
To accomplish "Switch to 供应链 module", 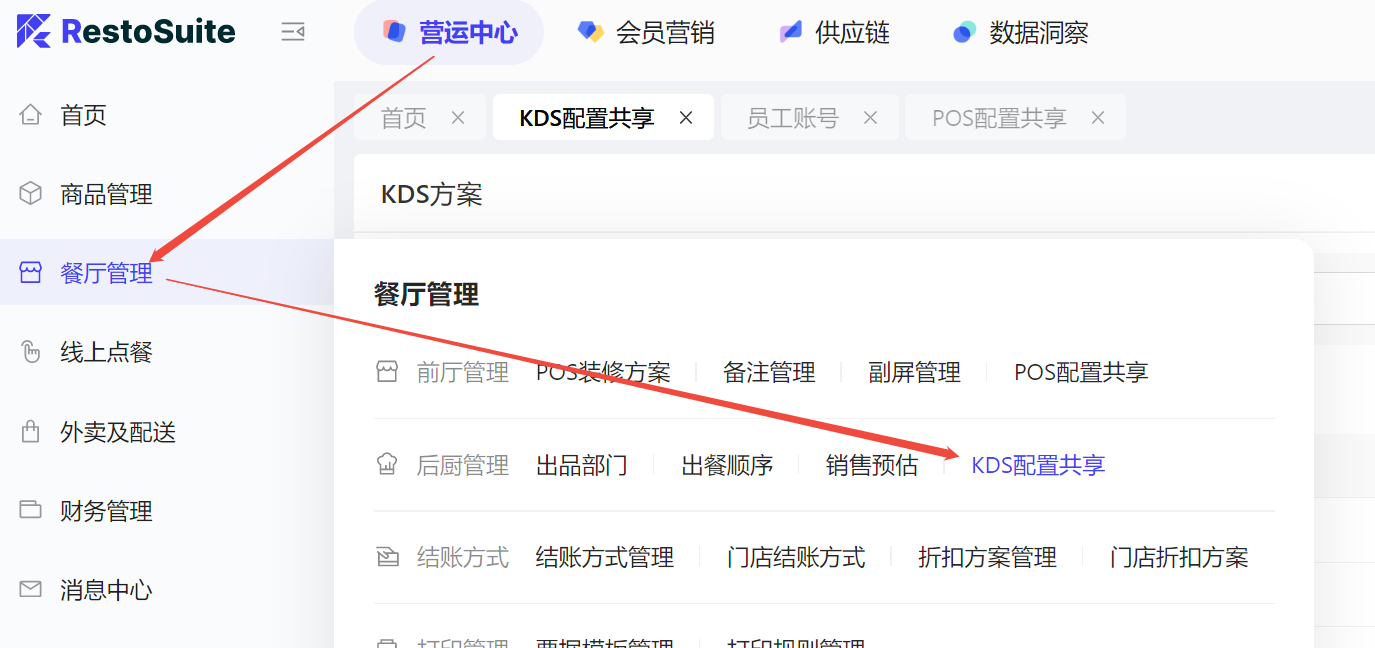I will coord(834,33).
